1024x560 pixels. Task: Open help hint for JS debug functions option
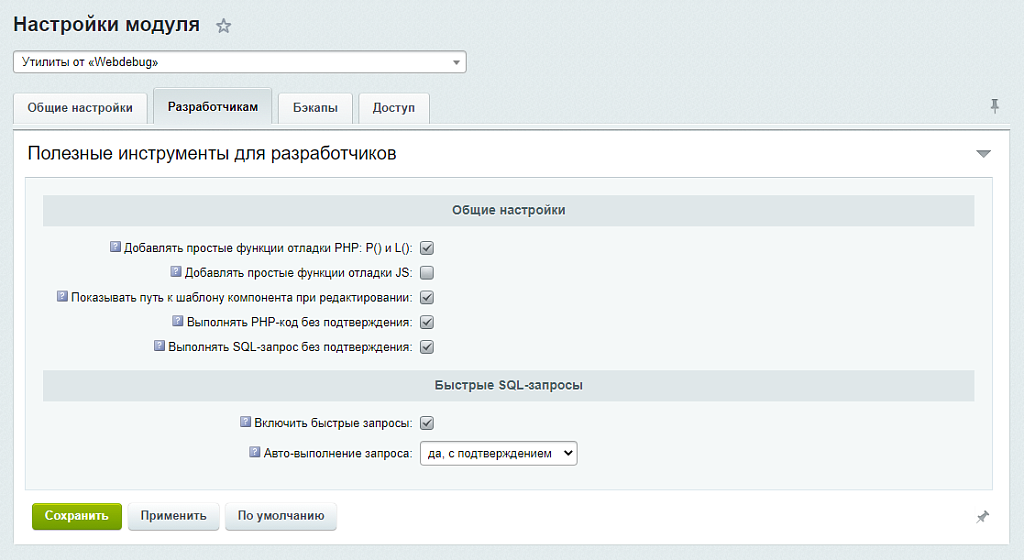(x=176, y=272)
